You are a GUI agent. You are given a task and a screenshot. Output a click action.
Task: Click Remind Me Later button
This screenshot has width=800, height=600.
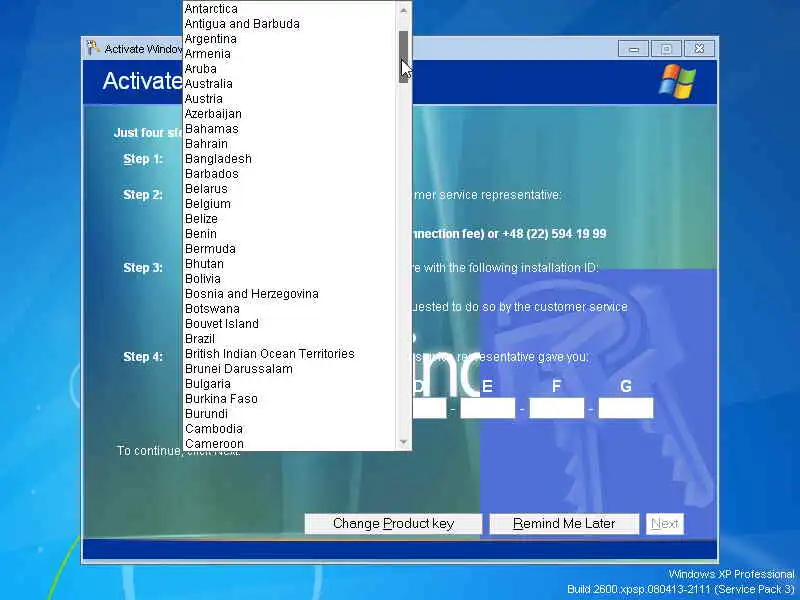[564, 524]
